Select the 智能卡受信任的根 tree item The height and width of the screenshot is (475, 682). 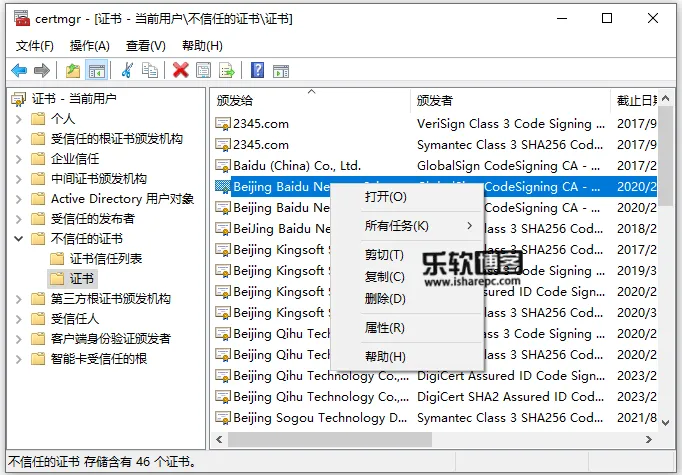98,359
